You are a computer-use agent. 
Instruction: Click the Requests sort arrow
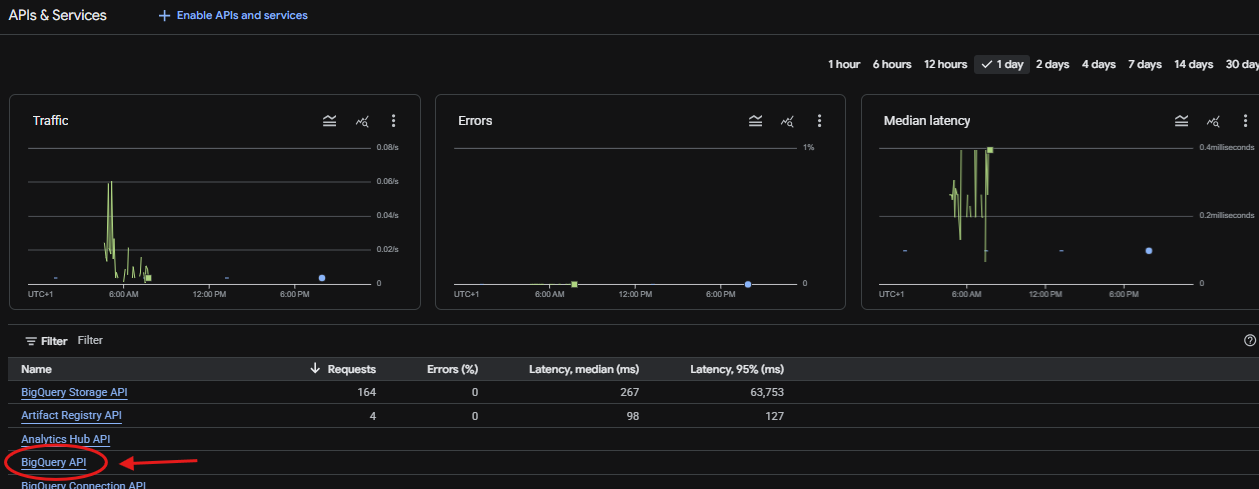(x=316, y=369)
